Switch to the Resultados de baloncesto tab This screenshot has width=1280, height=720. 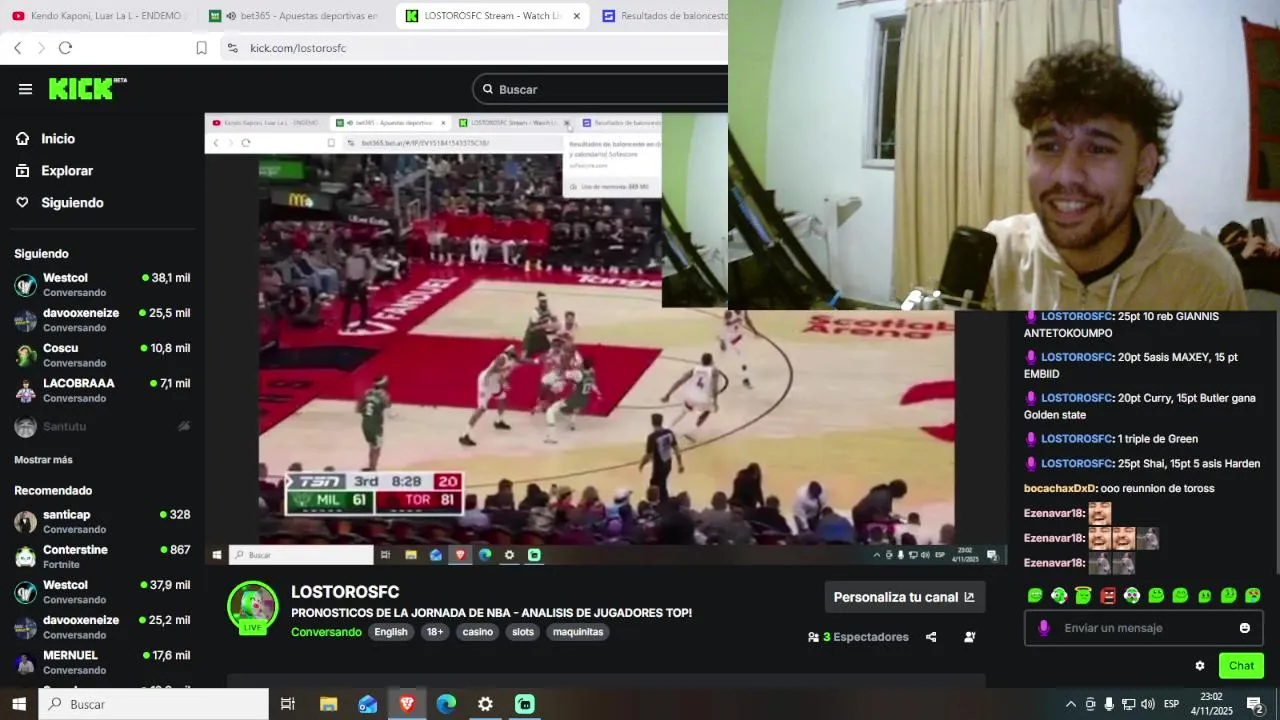[x=664, y=16]
